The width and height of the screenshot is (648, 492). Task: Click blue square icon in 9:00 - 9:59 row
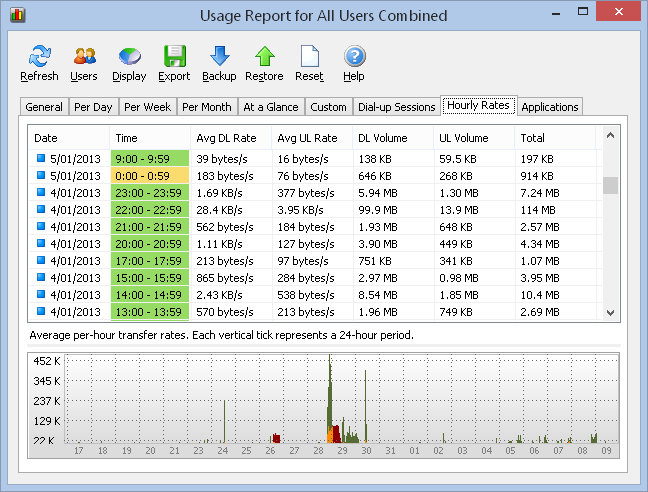tap(40, 158)
